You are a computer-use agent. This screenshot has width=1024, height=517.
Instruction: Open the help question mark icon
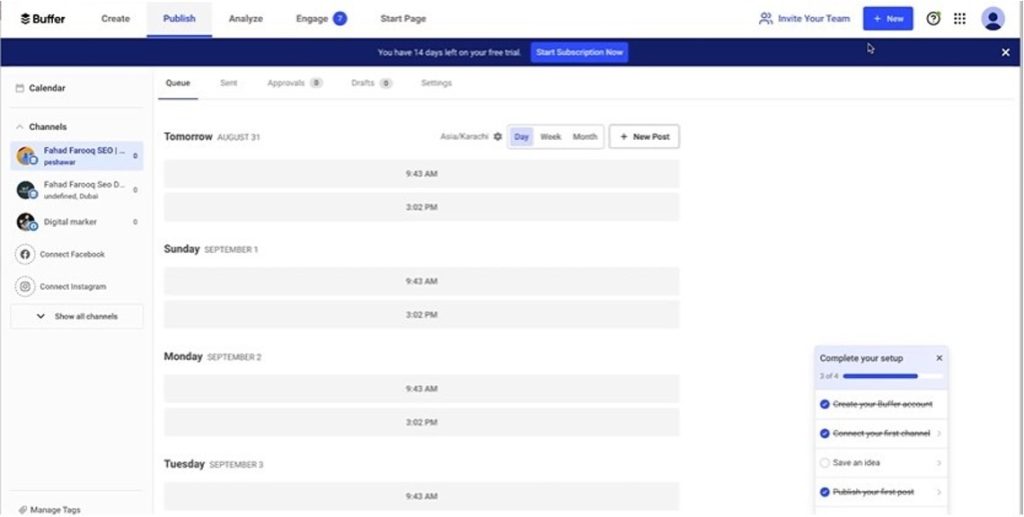pos(933,19)
